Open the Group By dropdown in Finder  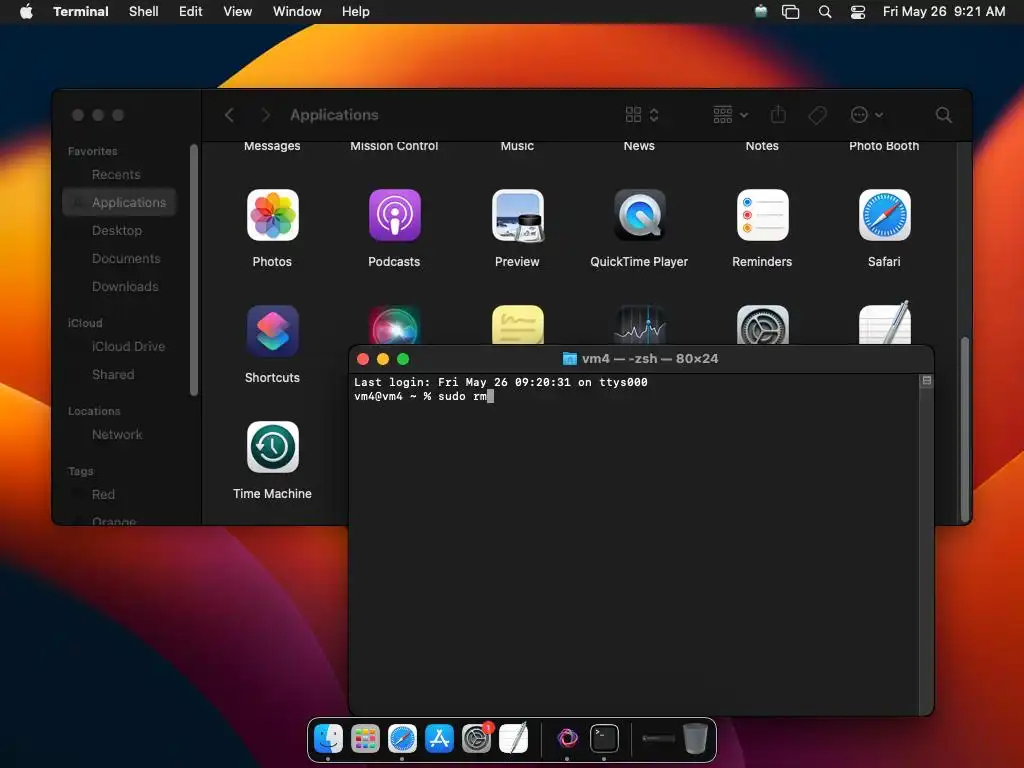point(730,115)
